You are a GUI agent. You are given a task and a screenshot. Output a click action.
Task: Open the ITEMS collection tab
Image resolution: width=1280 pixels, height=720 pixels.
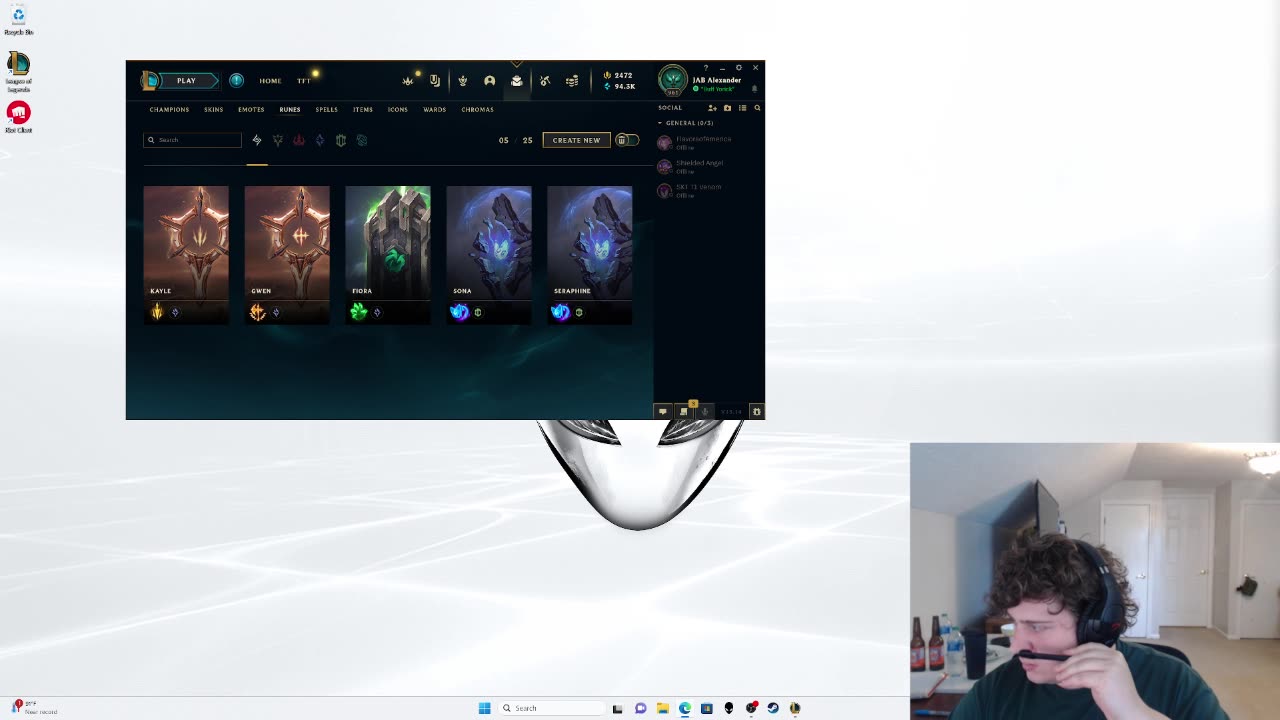click(x=363, y=109)
